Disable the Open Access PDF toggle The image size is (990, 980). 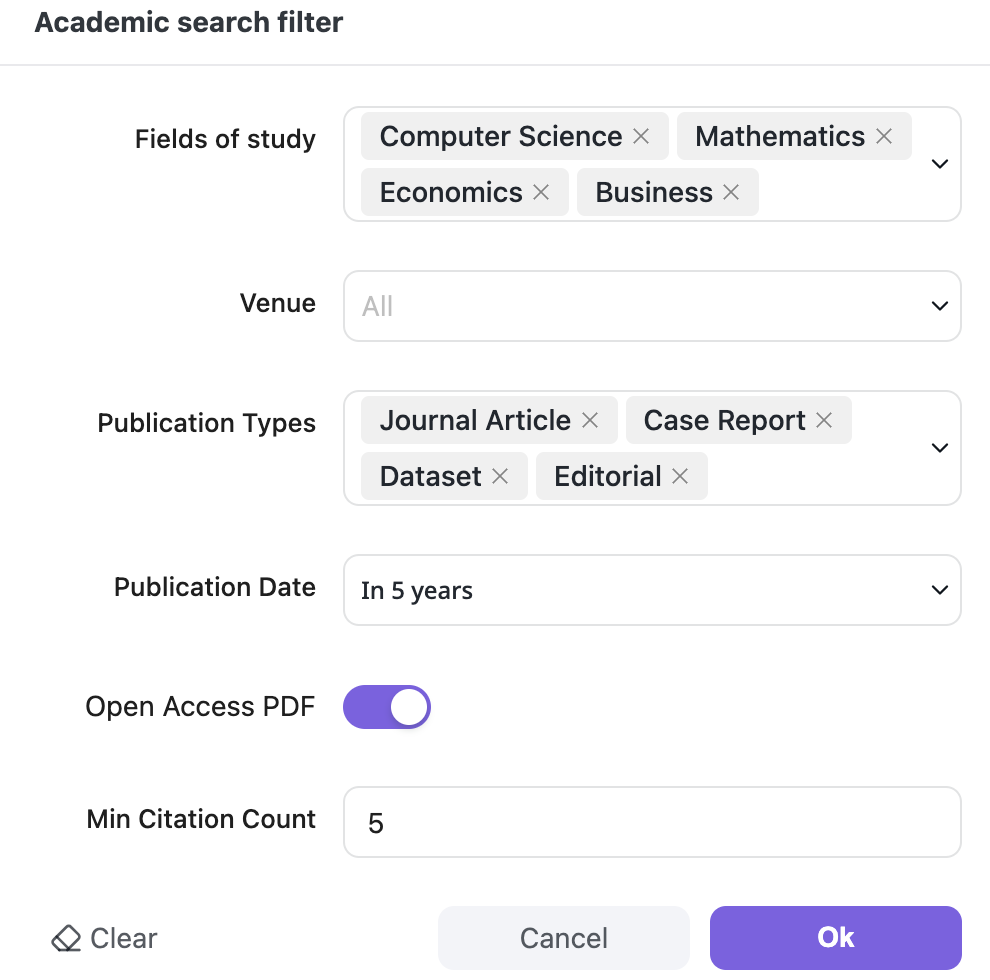387,707
